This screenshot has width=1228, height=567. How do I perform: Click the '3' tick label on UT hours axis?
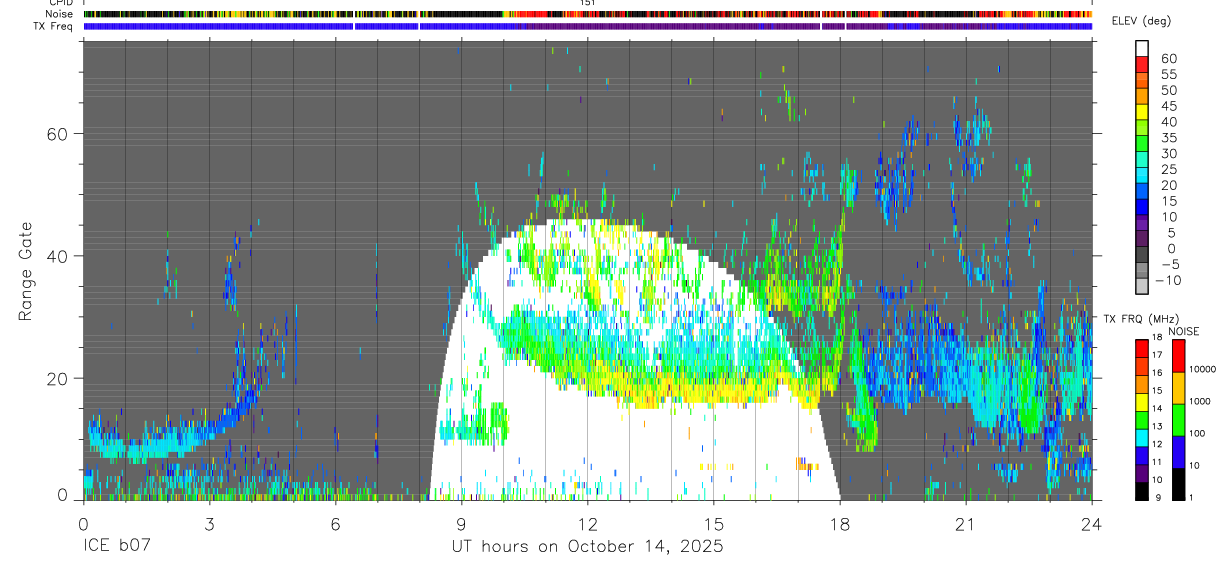[209, 523]
